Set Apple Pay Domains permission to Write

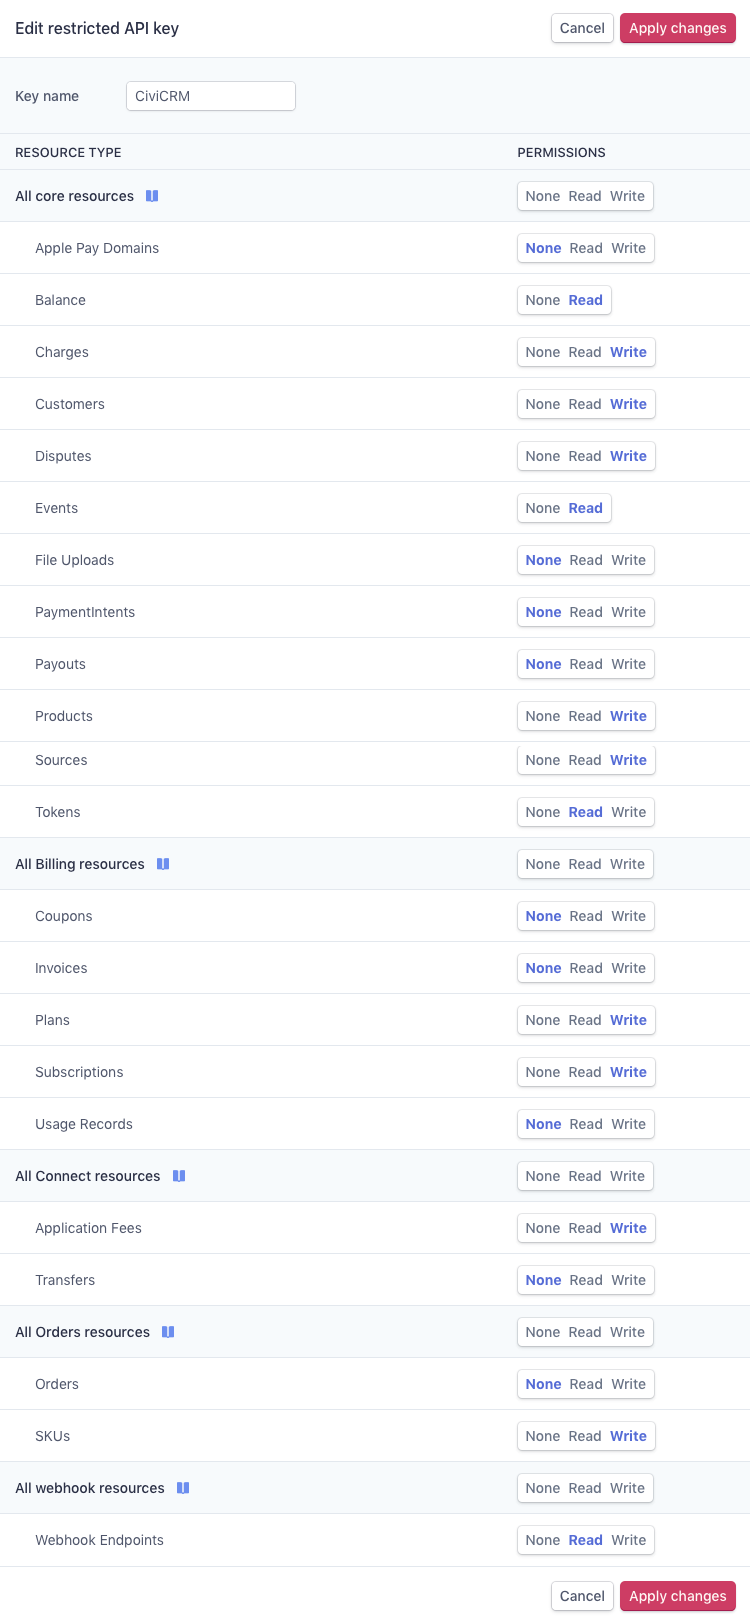point(628,248)
